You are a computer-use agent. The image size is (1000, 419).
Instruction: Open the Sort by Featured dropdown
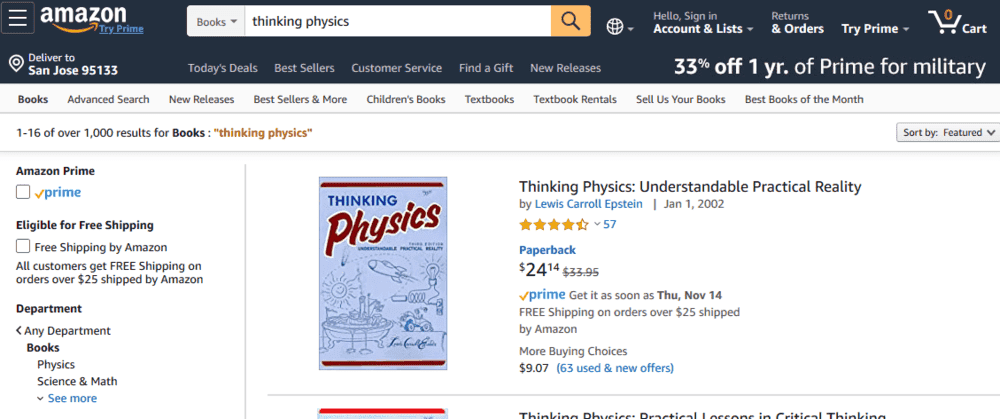(x=949, y=132)
